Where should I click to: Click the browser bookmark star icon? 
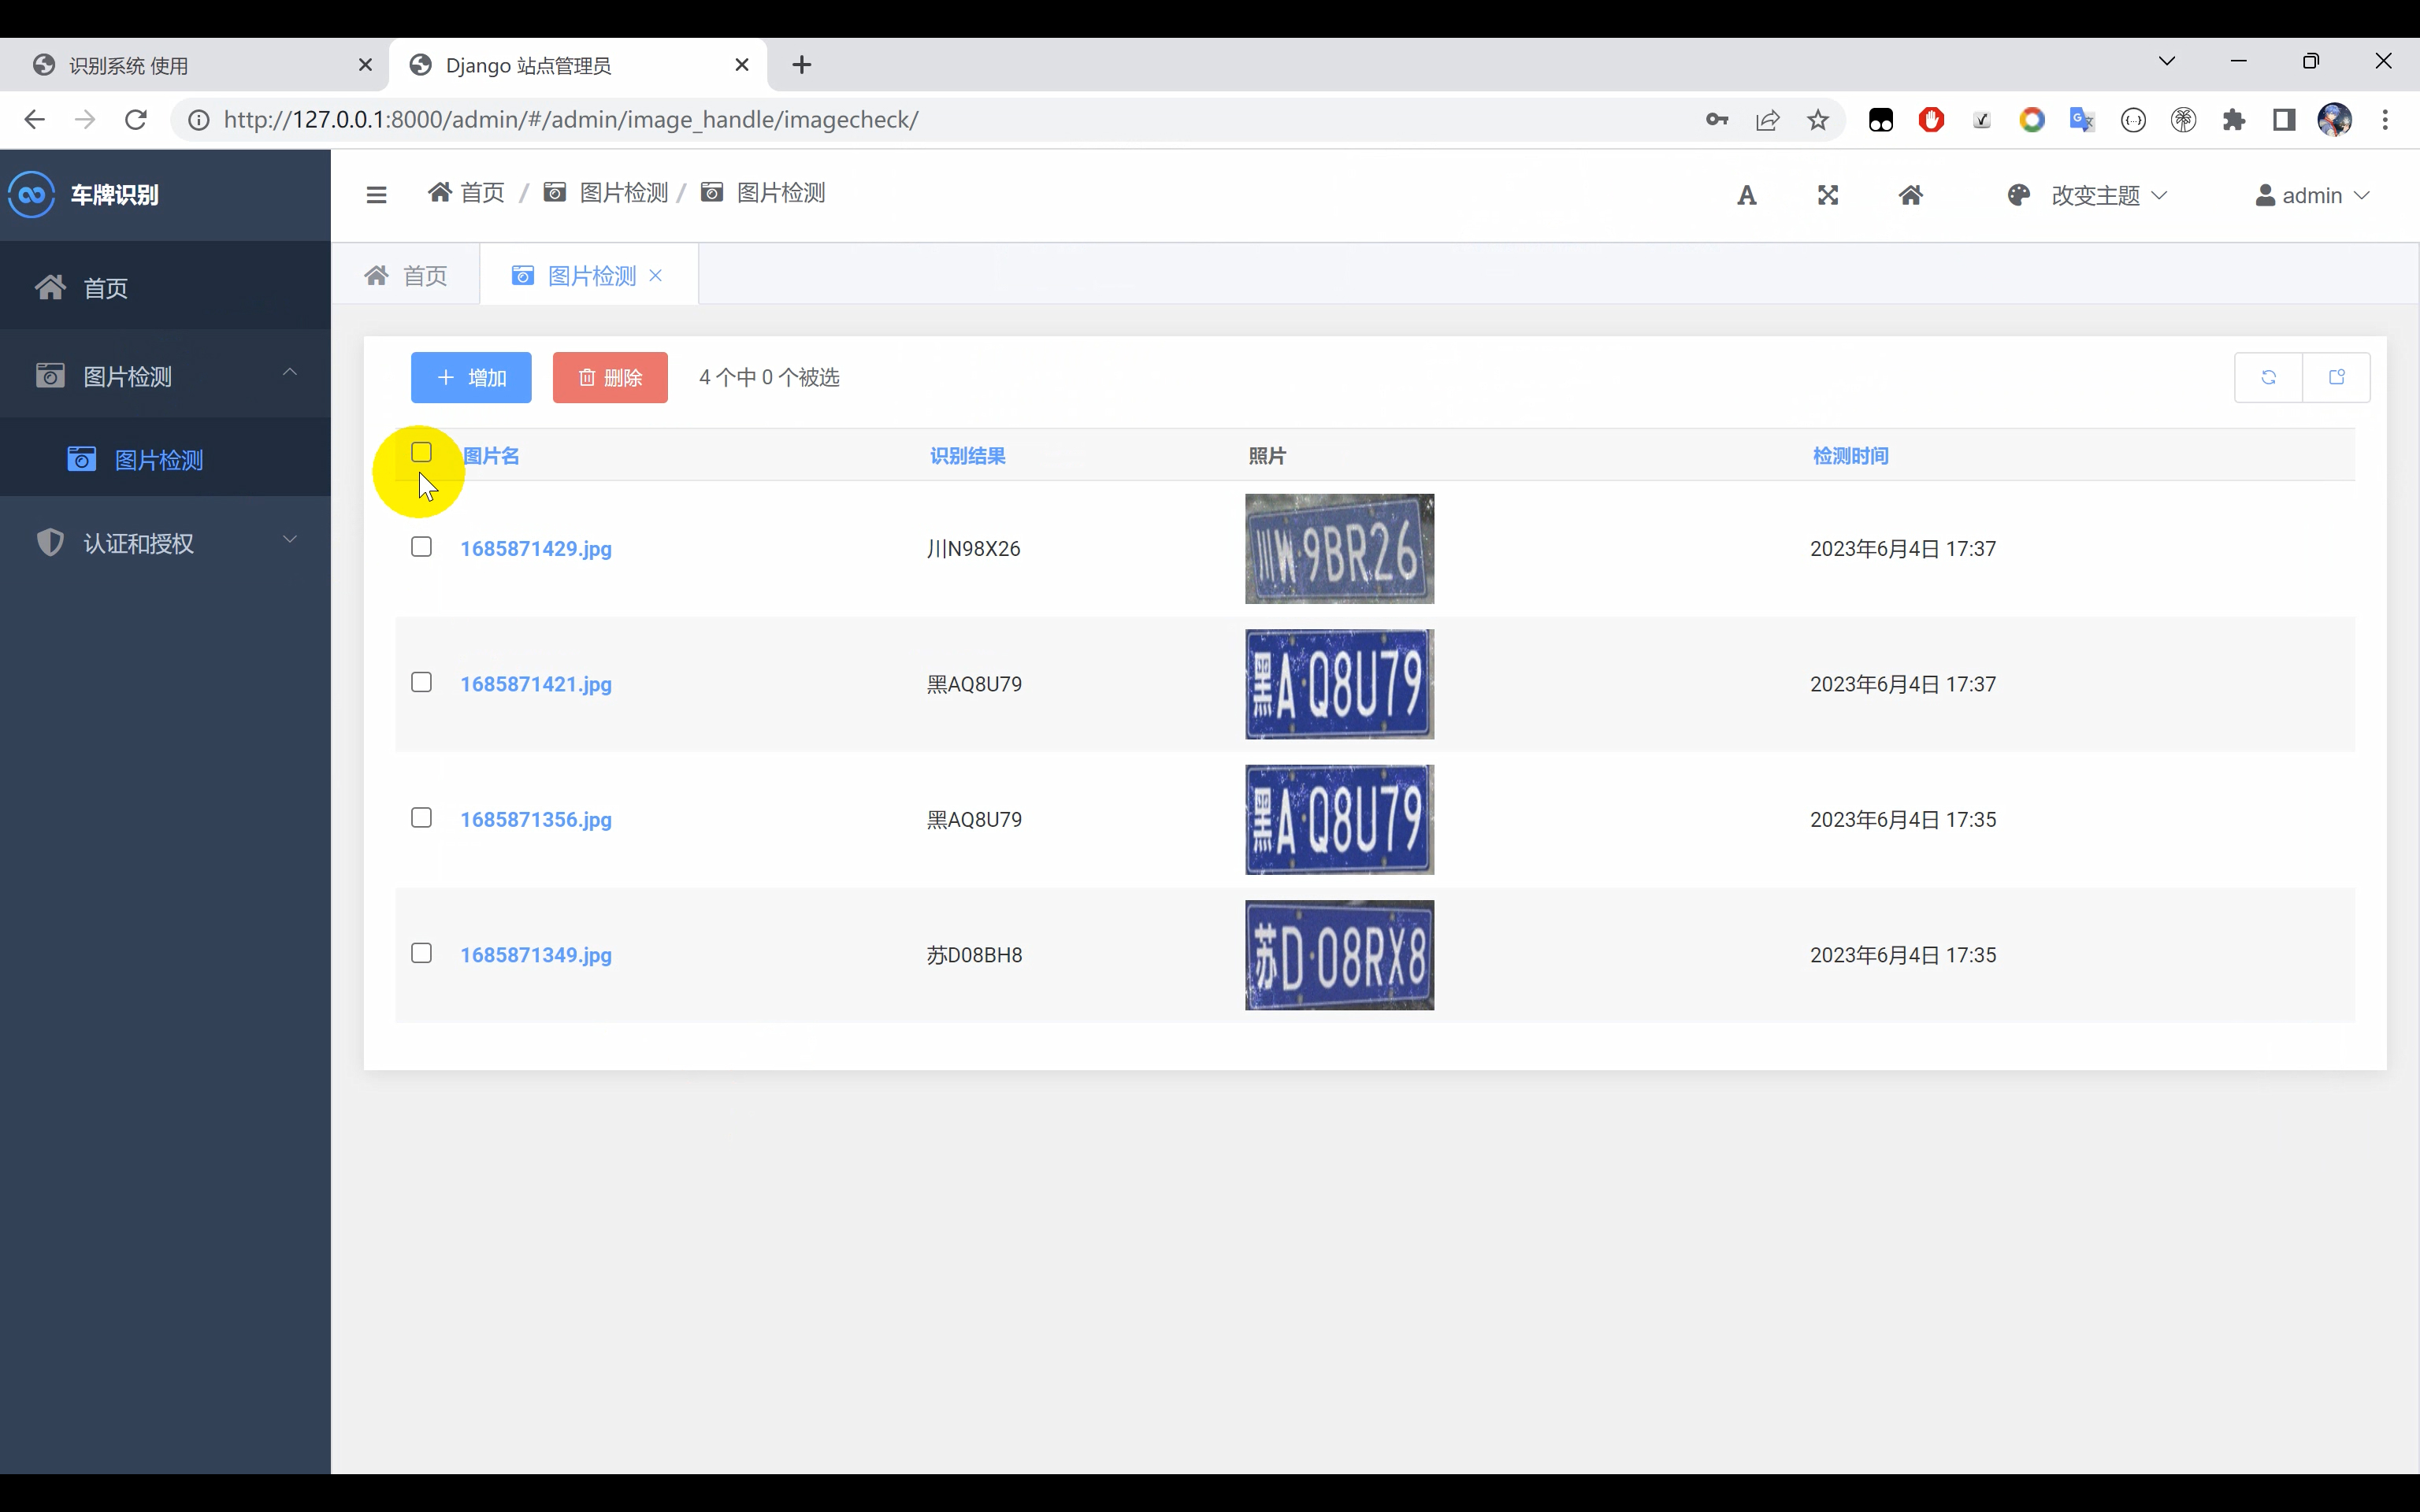coord(1817,120)
